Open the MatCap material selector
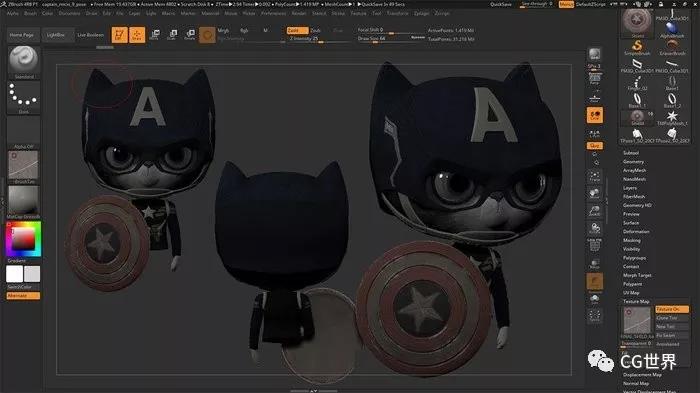700x393 pixels. tap(24, 202)
